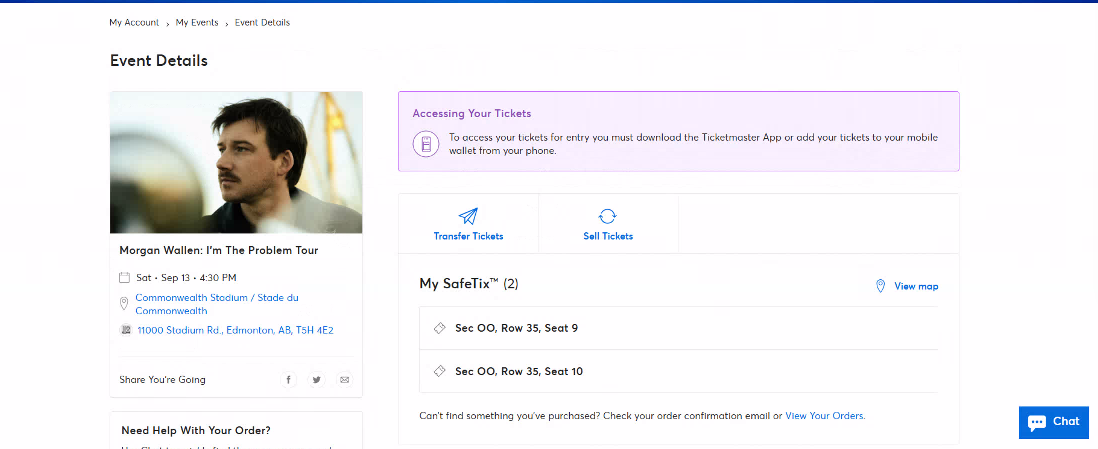Image resolution: width=1098 pixels, height=449 pixels.
Task: Click the Event Details breadcrumb
Action: tap(262, 22)
